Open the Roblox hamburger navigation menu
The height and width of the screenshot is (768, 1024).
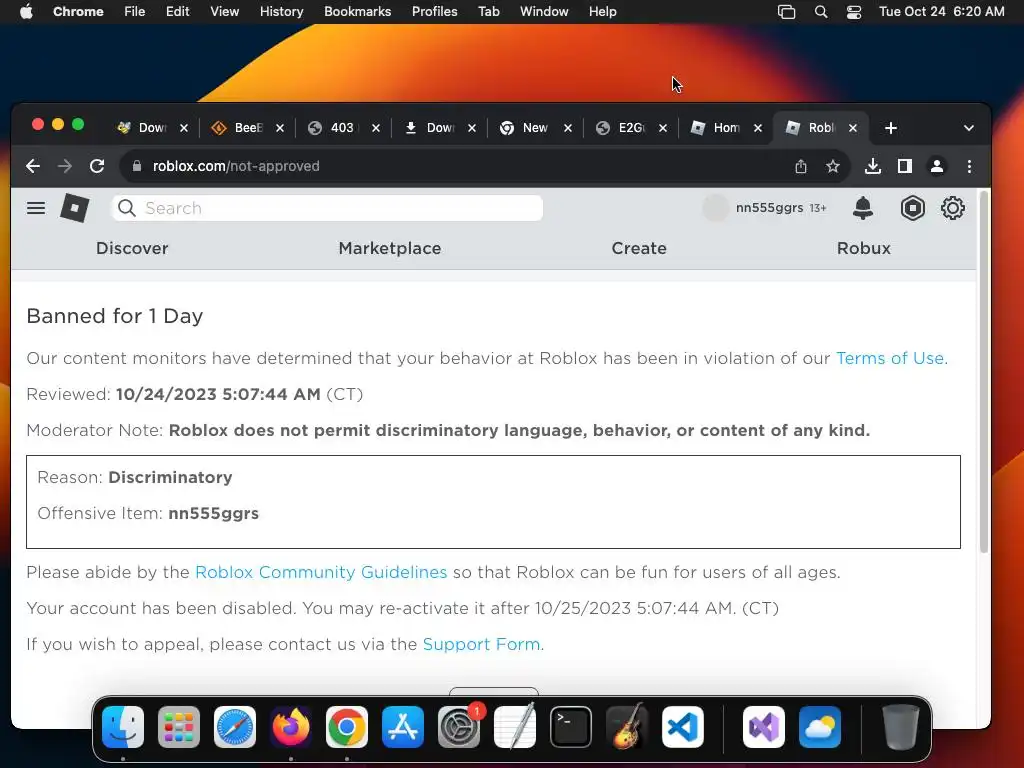[36, 208]
